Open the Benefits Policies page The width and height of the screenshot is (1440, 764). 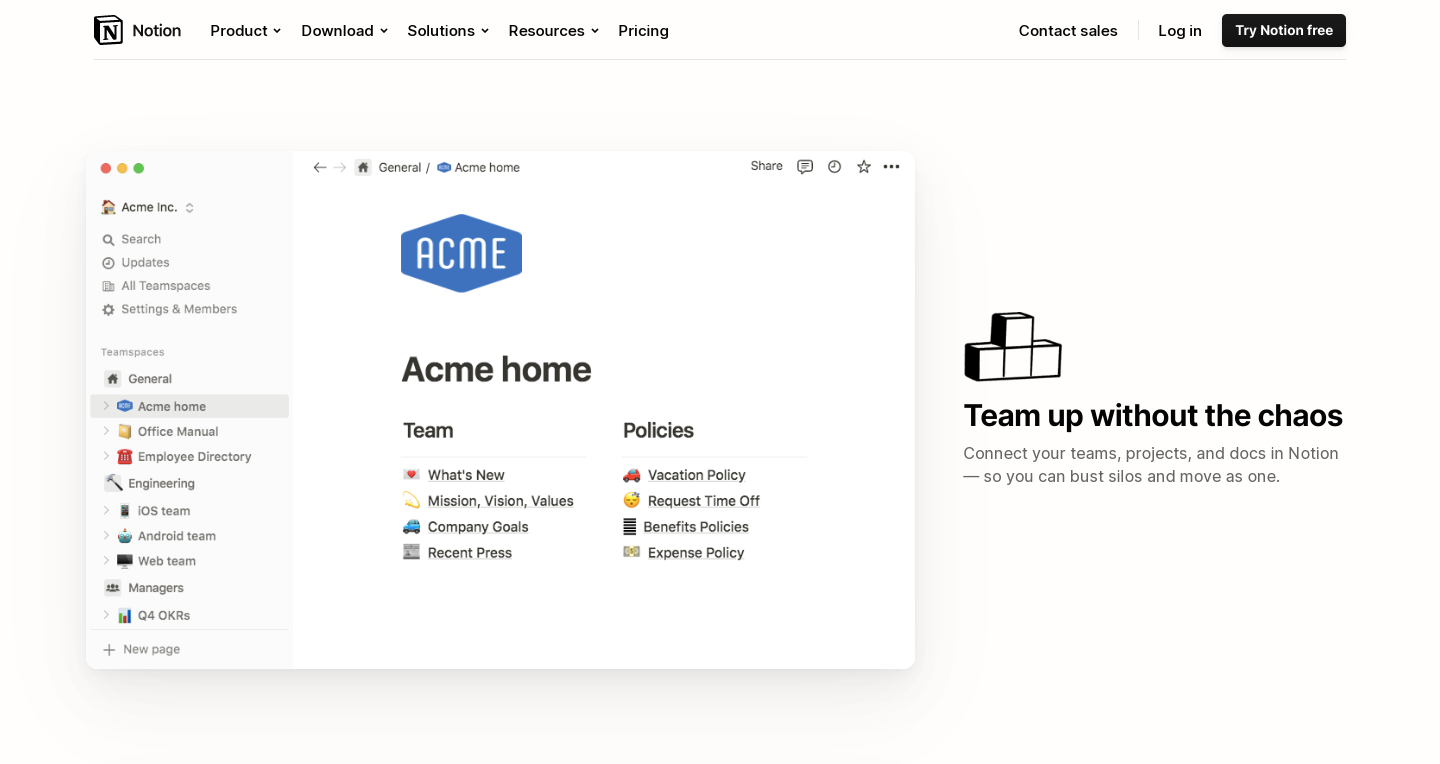click(696, 527)
